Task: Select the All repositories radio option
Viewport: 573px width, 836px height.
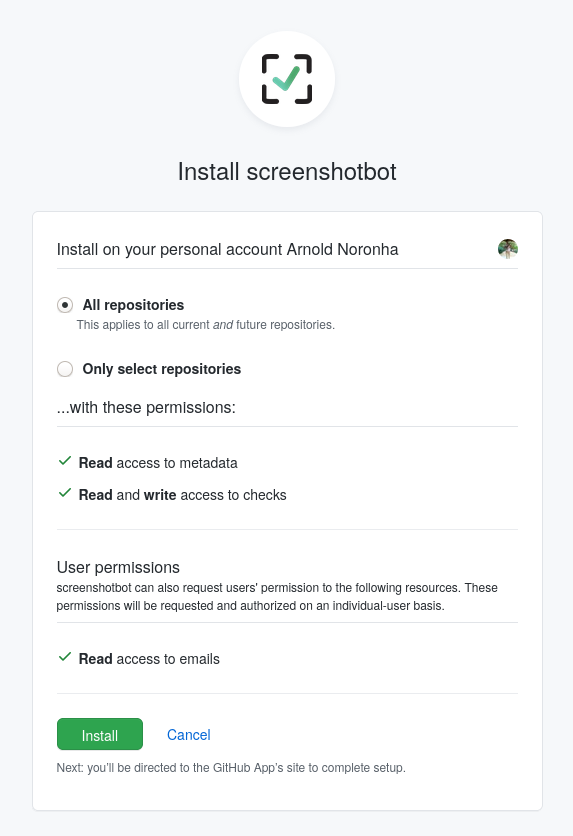Action: coord(65,305)
